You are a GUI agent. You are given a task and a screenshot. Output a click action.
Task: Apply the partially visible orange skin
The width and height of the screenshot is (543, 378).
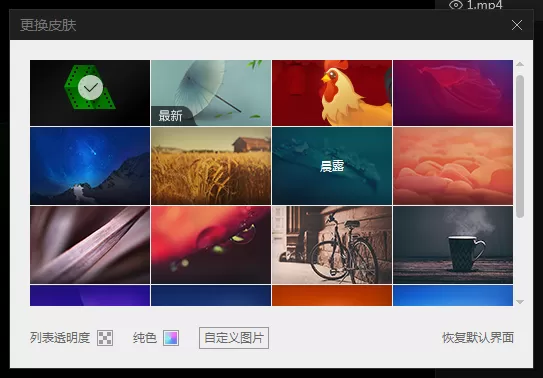coord(332,295)
